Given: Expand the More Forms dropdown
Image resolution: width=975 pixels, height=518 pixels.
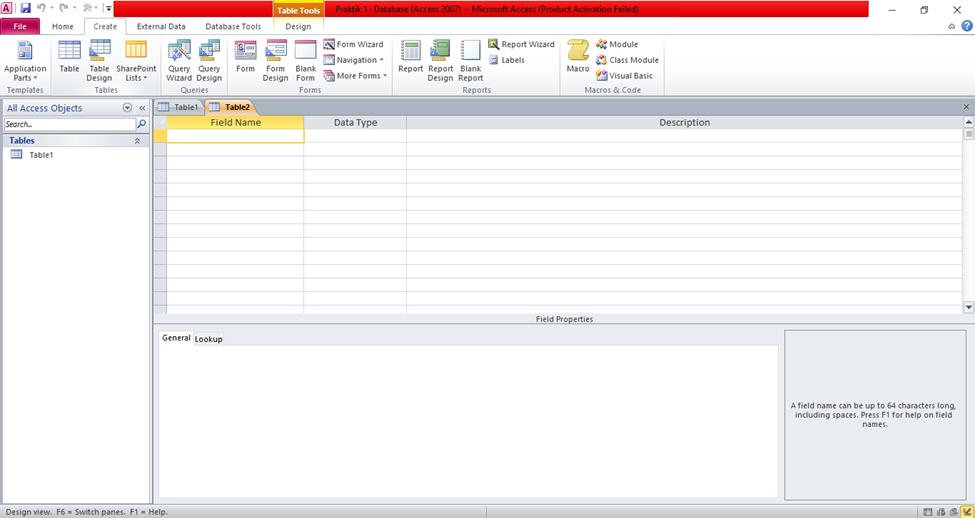Looking at the screenshot, I should point(356,76).
